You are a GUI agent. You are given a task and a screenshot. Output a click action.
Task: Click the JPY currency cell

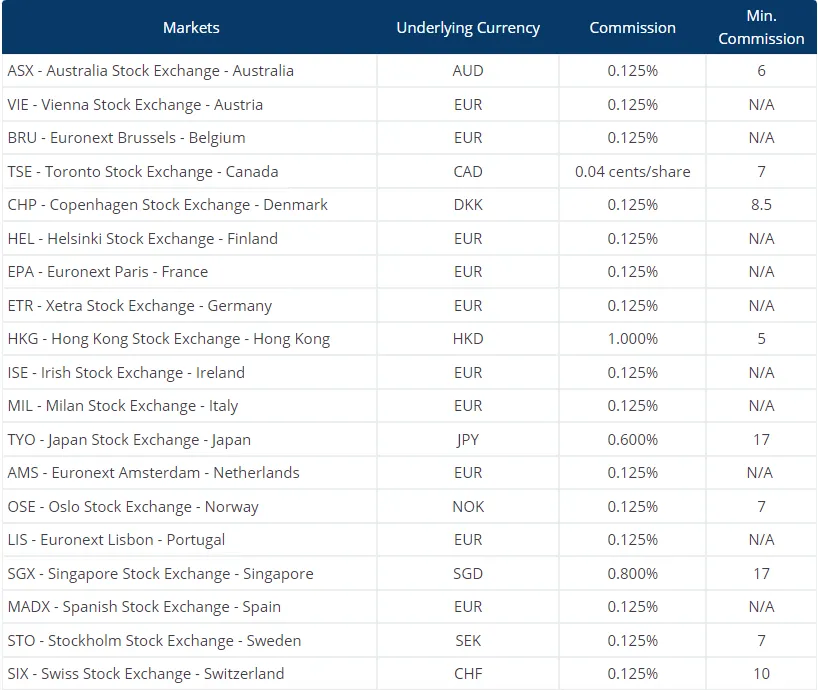[468, 440]
